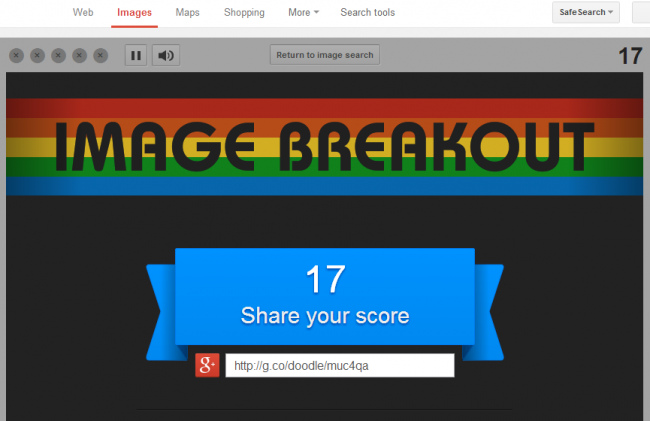This screenshot has height=421, width=650.
Task: Click the score 17 in toolbar corner
Action: click(x=630, y=56)
